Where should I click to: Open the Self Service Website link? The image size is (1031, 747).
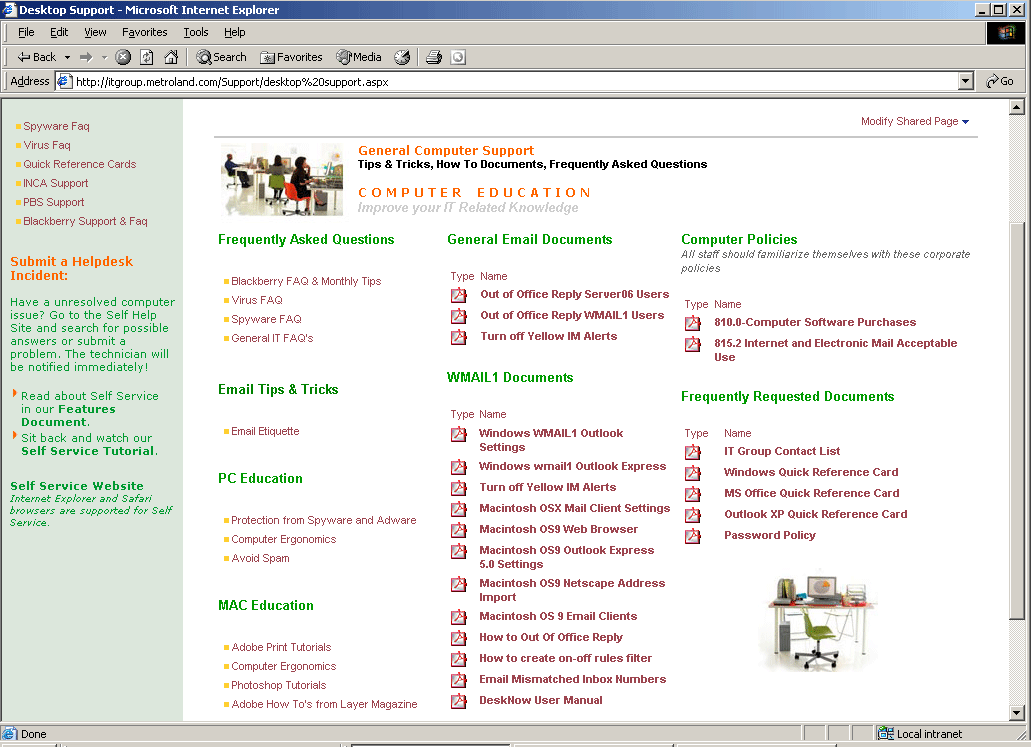click(x=76, y=486)
